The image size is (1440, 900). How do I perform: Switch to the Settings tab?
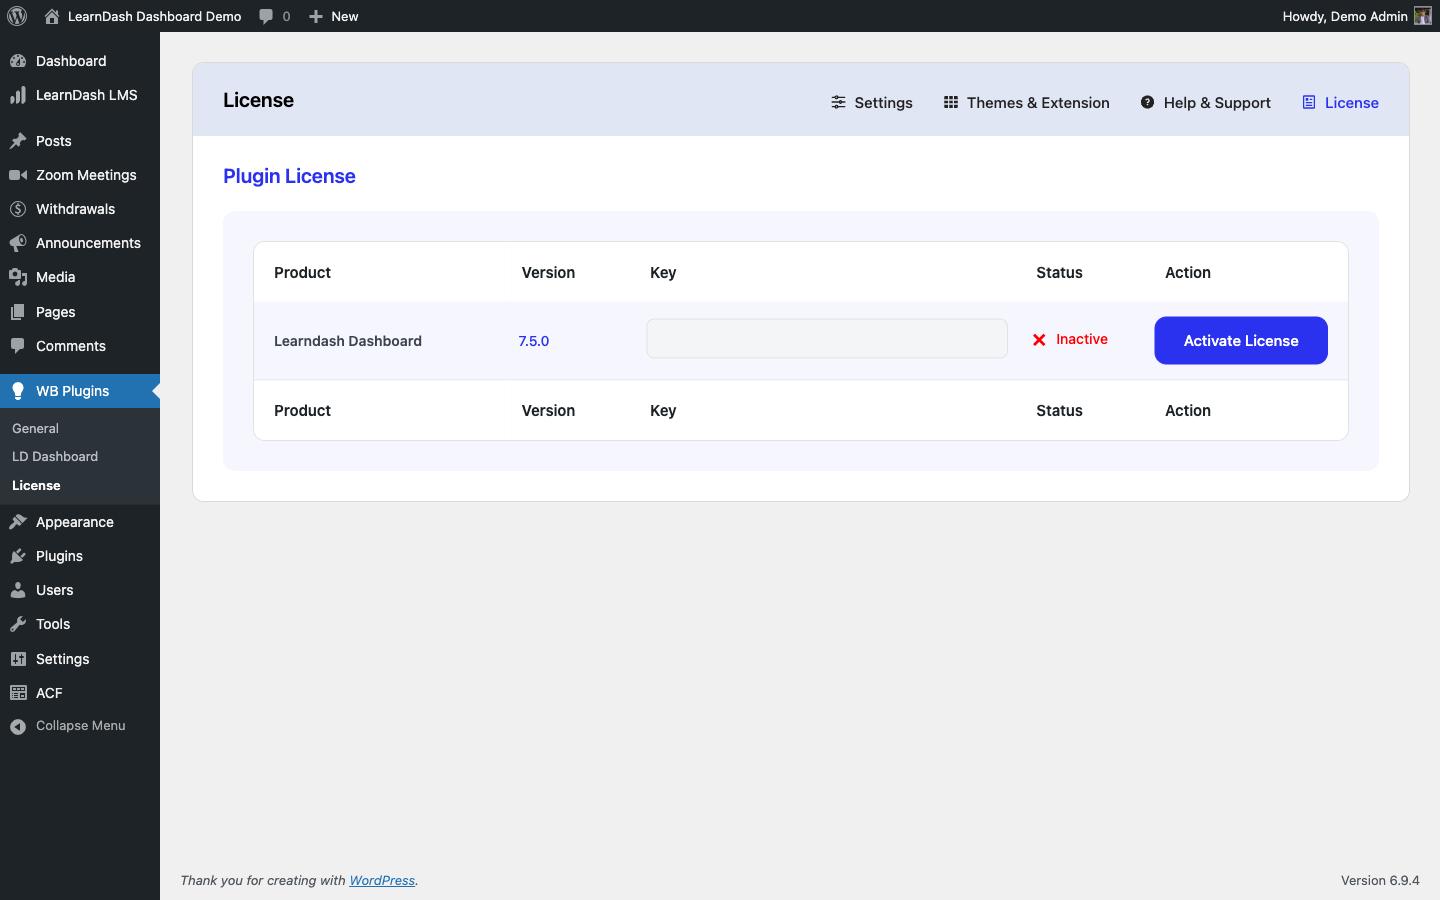coord(871,102)
